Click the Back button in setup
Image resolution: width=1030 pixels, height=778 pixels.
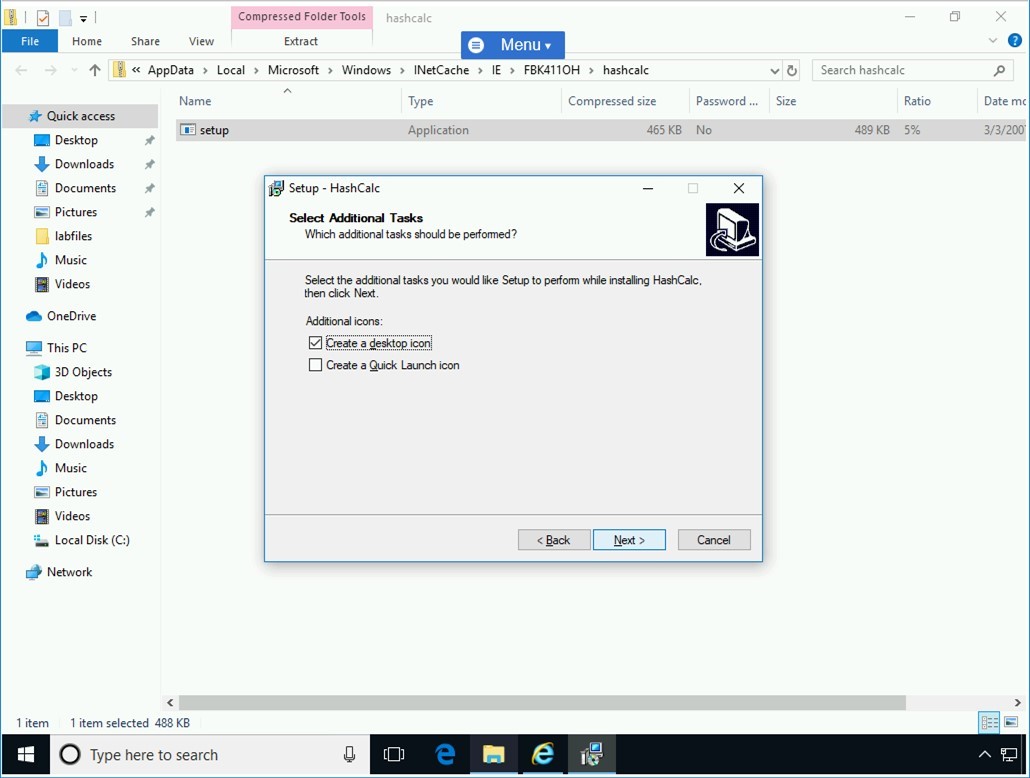[x=554, y=540]
